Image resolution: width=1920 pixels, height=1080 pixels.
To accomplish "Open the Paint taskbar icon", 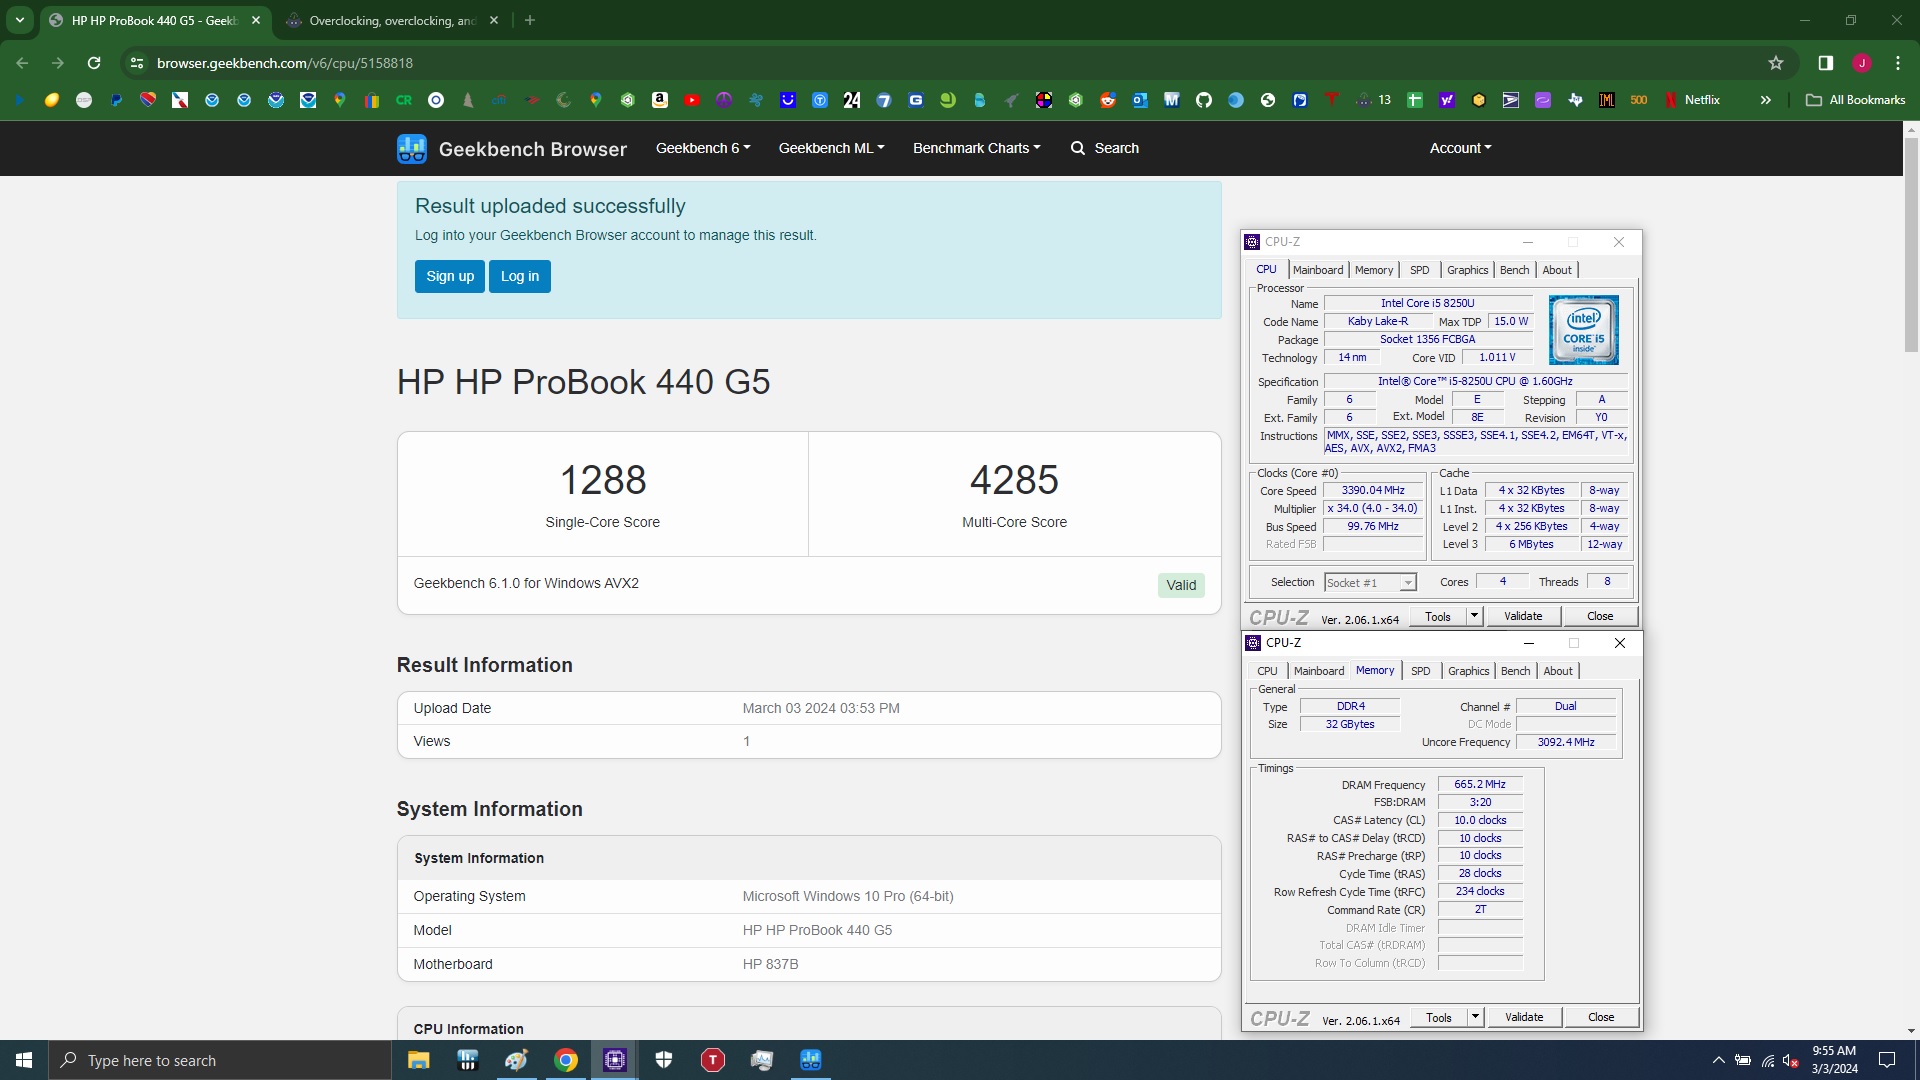I will (x=517, y=1060).
